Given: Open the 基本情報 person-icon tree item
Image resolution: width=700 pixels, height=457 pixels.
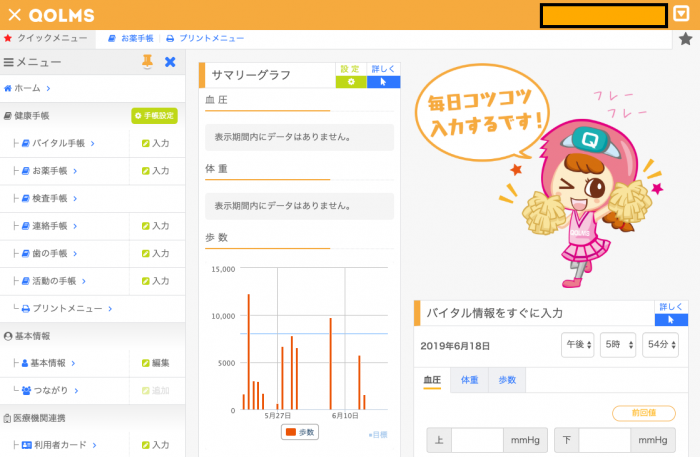Looking at the screenshot, I should pyautogui.click(x=48, y=363).
